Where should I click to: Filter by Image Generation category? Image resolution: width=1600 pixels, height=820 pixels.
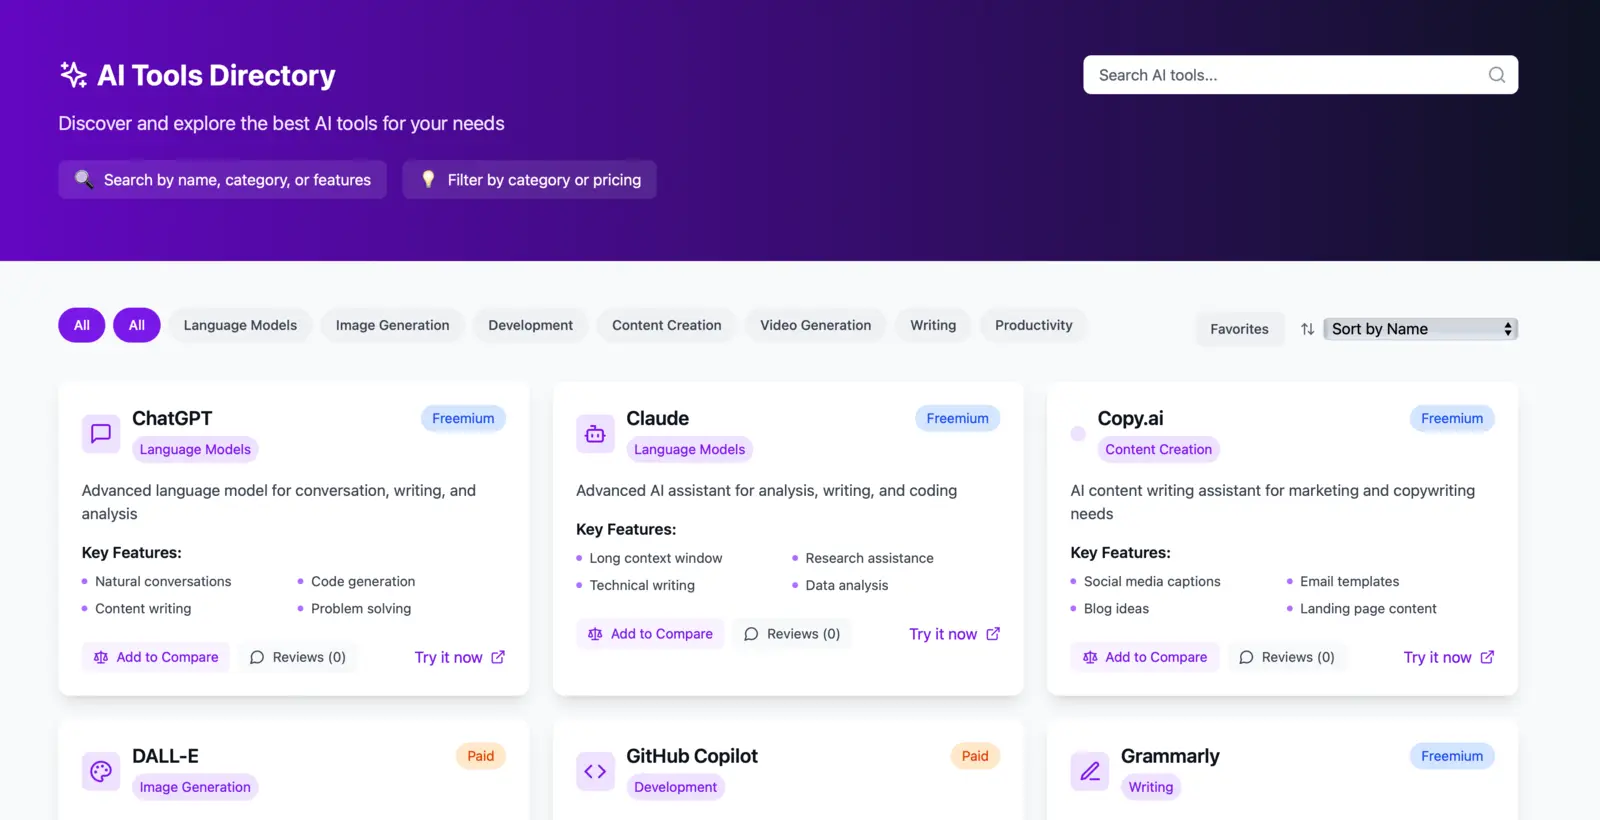[392, 325]
